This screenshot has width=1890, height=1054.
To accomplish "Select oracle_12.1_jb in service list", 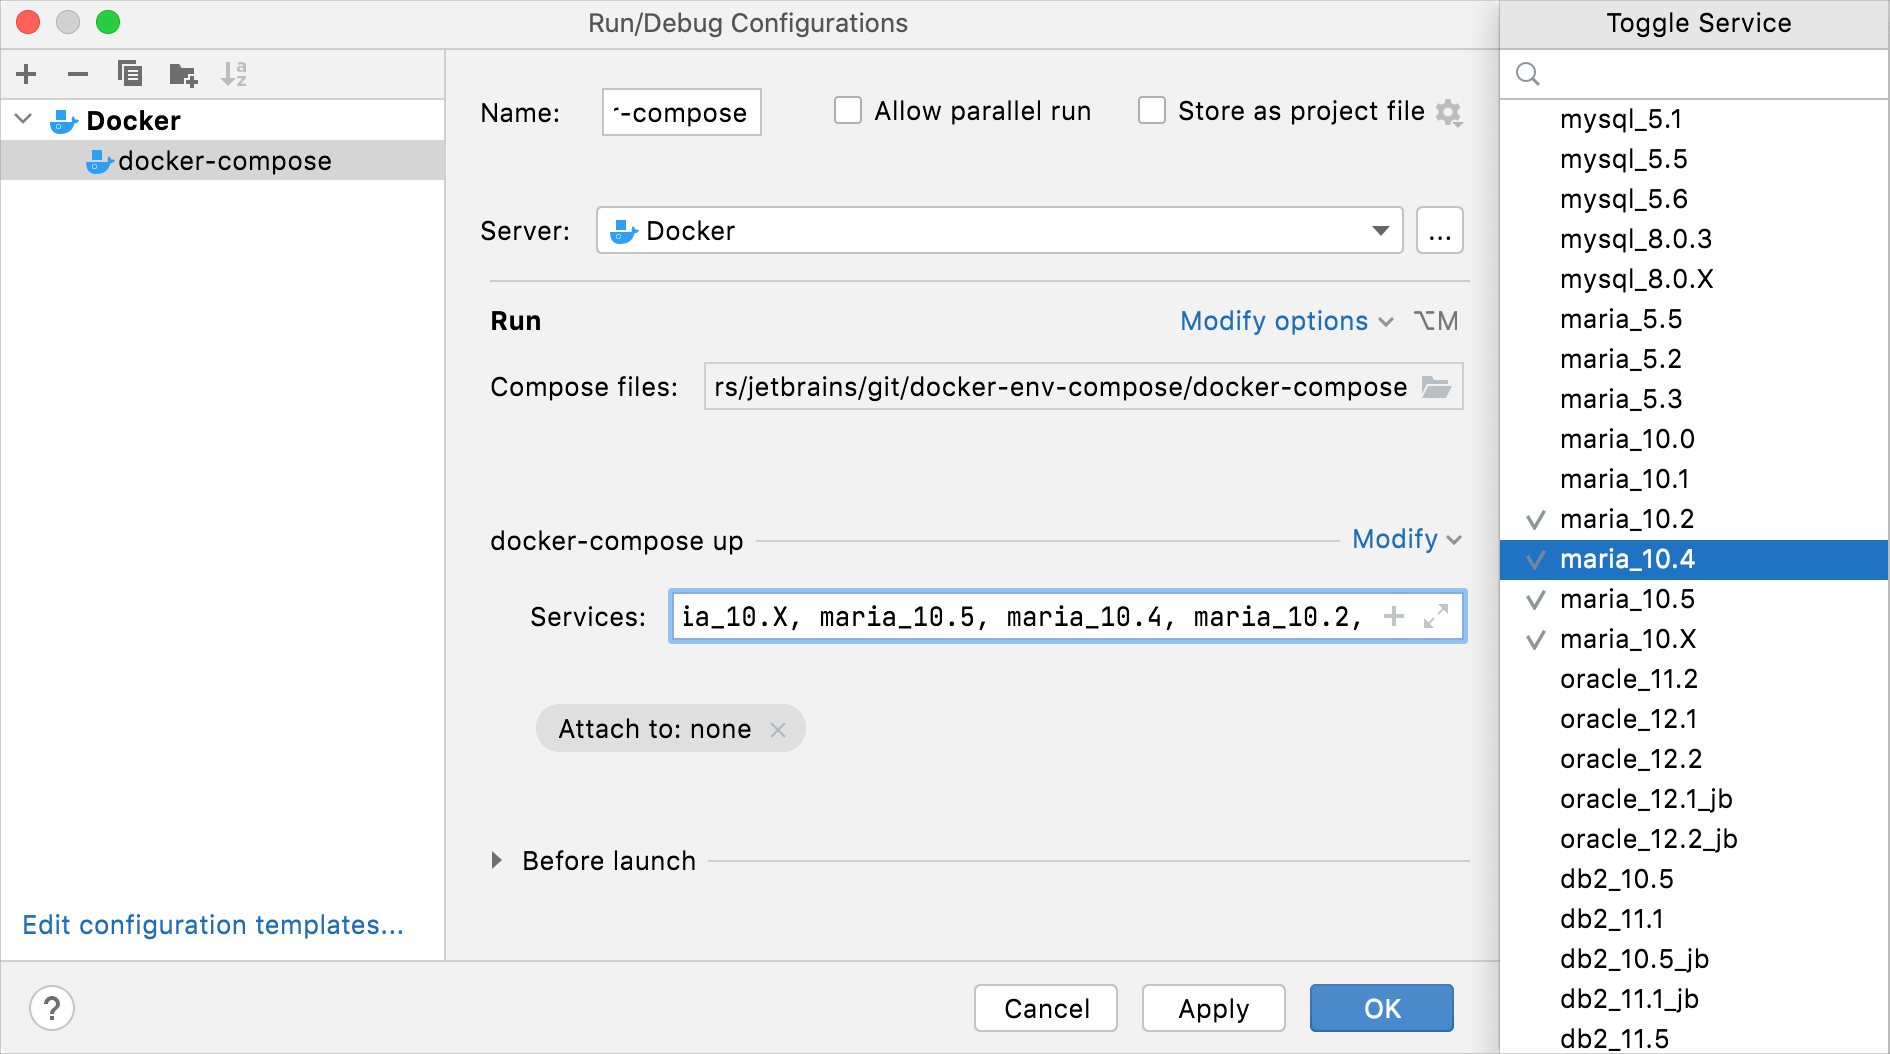I will (x=1694, y=799).
